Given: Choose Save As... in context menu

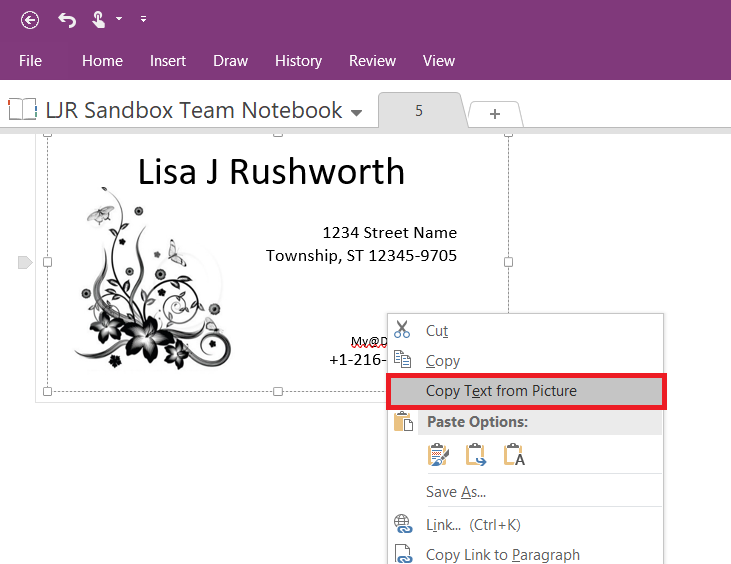Looking at the screenshot, I should click(x=525, y=492).
